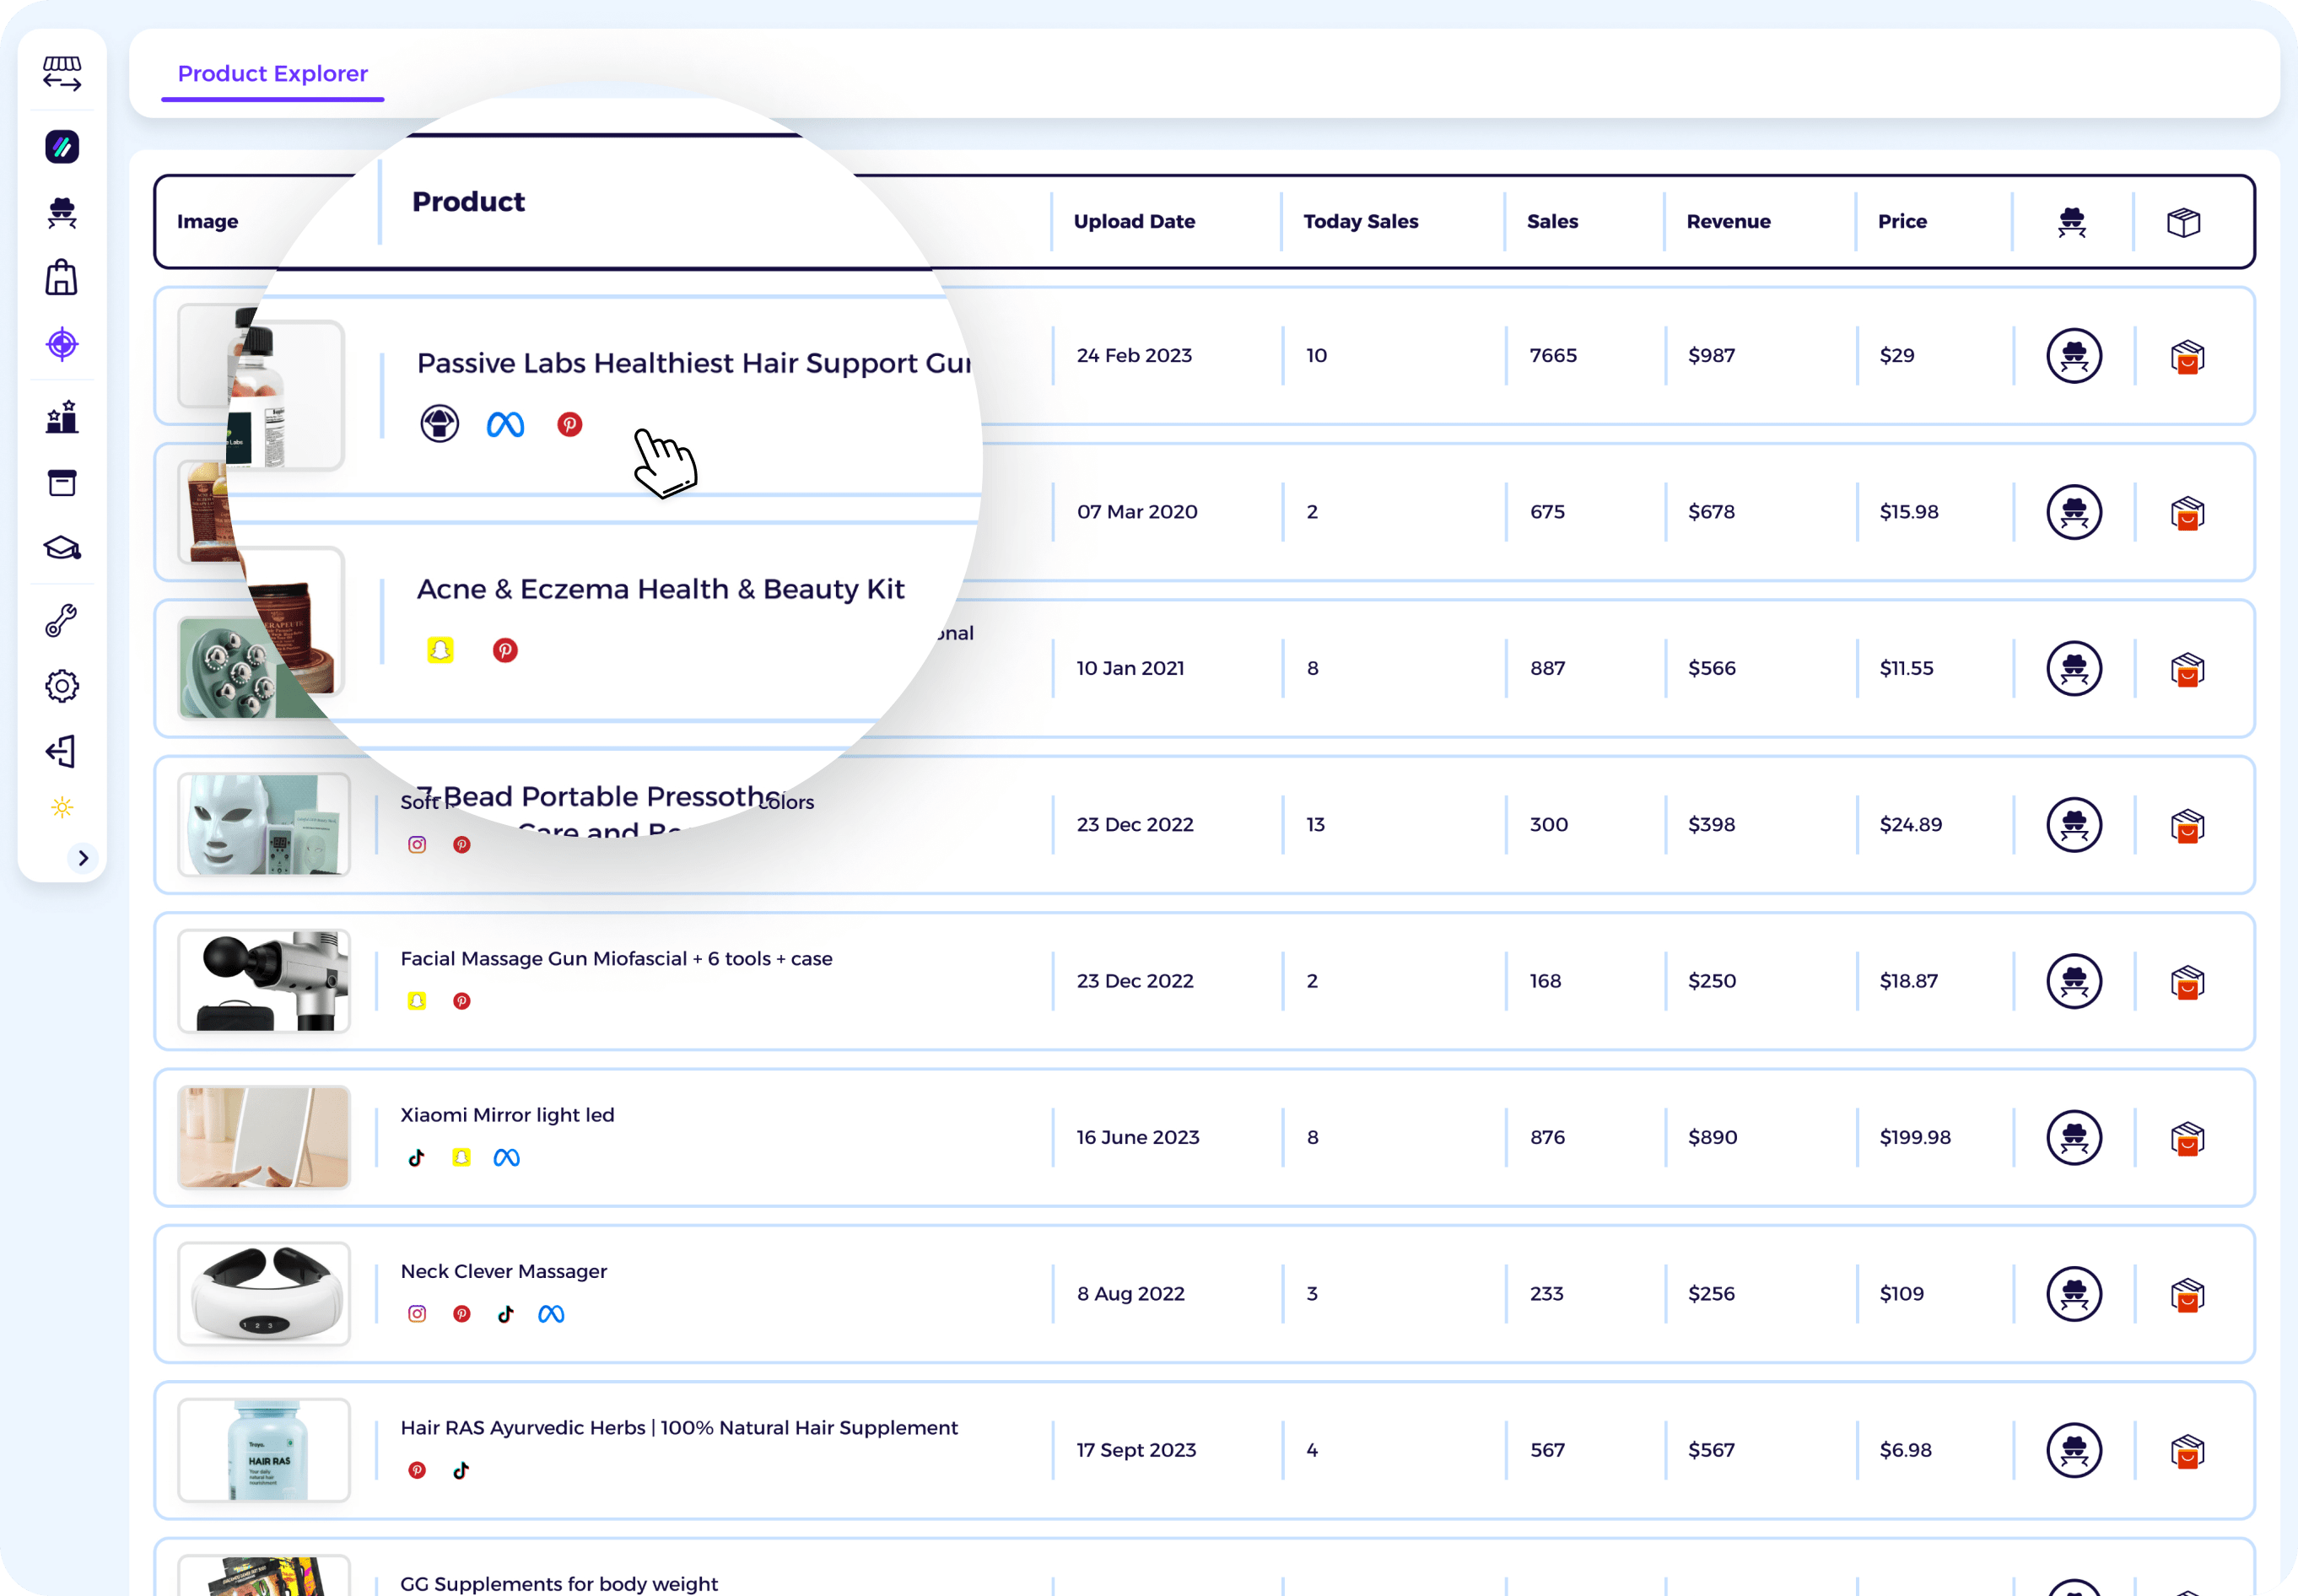
Task: Open Passive Labs Healthiest Hair Support product
Action: [x=693, y=363]
